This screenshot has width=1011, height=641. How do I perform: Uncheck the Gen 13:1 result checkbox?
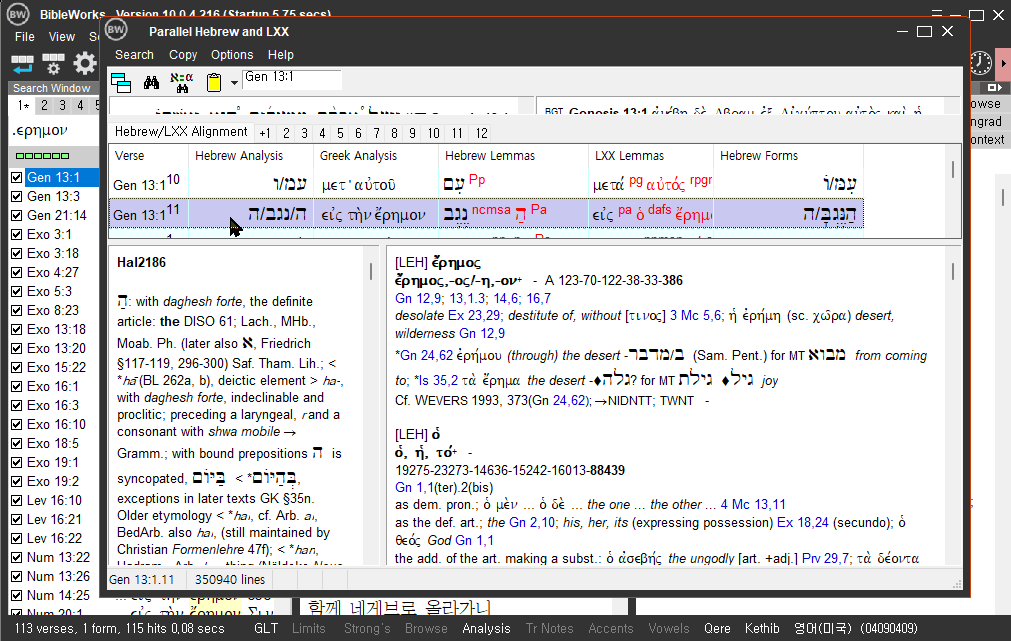coord(17,177)
